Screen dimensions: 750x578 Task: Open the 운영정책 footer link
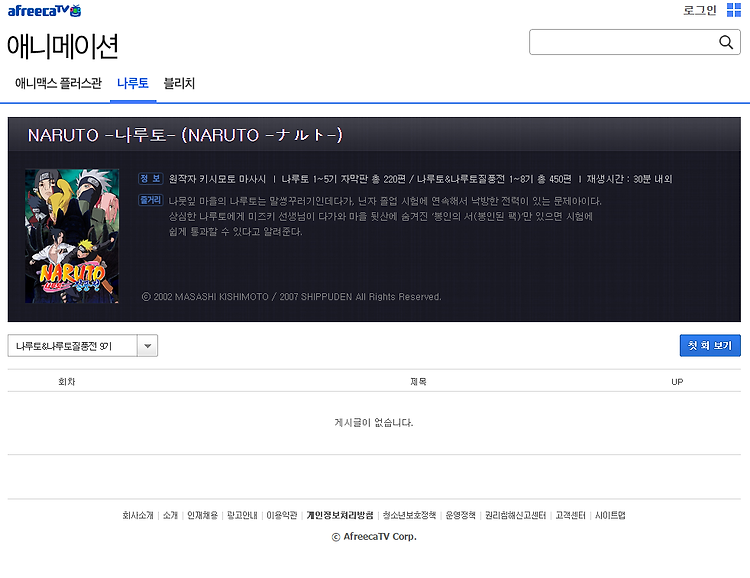pyautogui.click(x=461, y=515)
